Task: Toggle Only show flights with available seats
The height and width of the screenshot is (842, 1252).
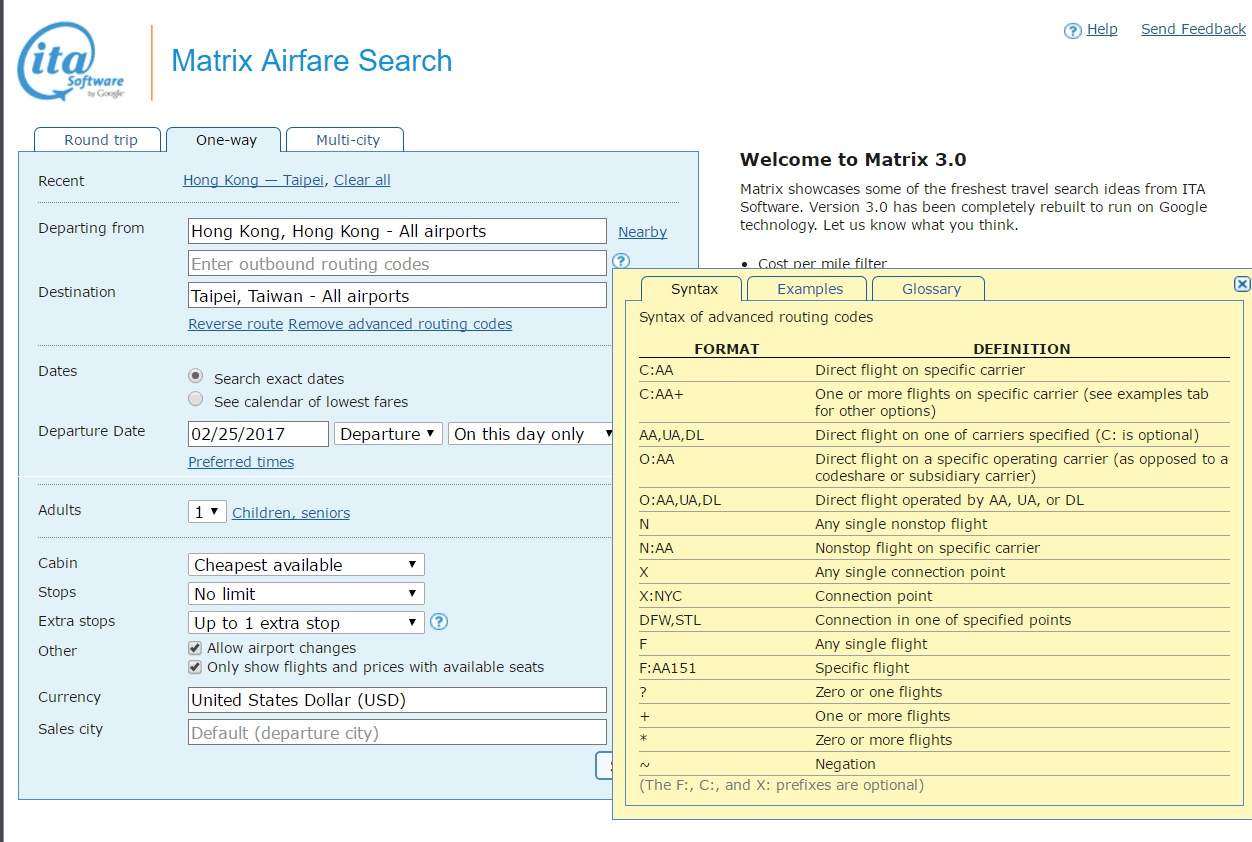Action: pyautogui.click(x=195, y=667)
